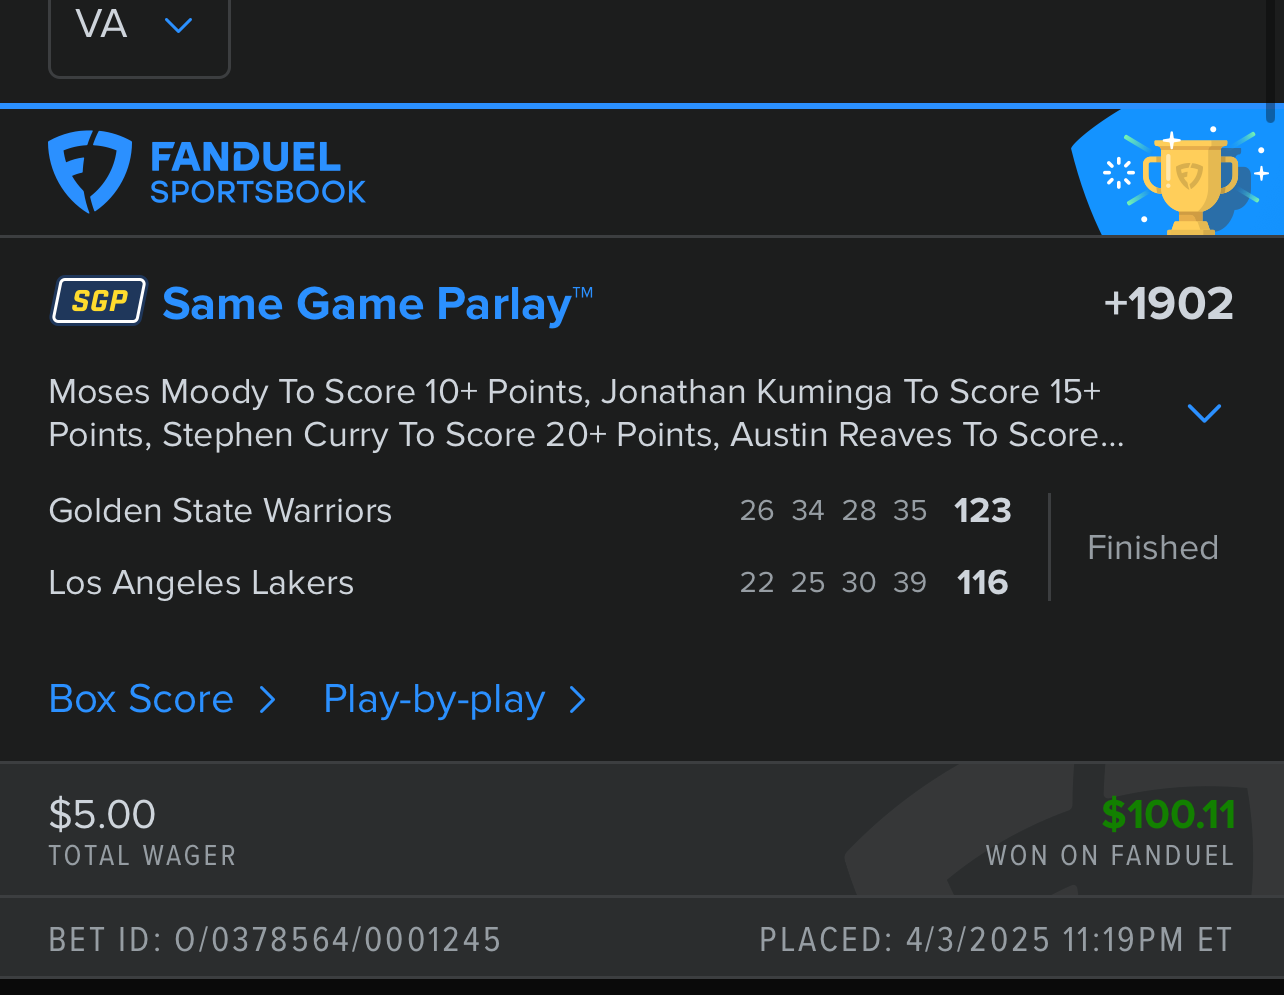Open the Play-by-play link

pos(434,700)
